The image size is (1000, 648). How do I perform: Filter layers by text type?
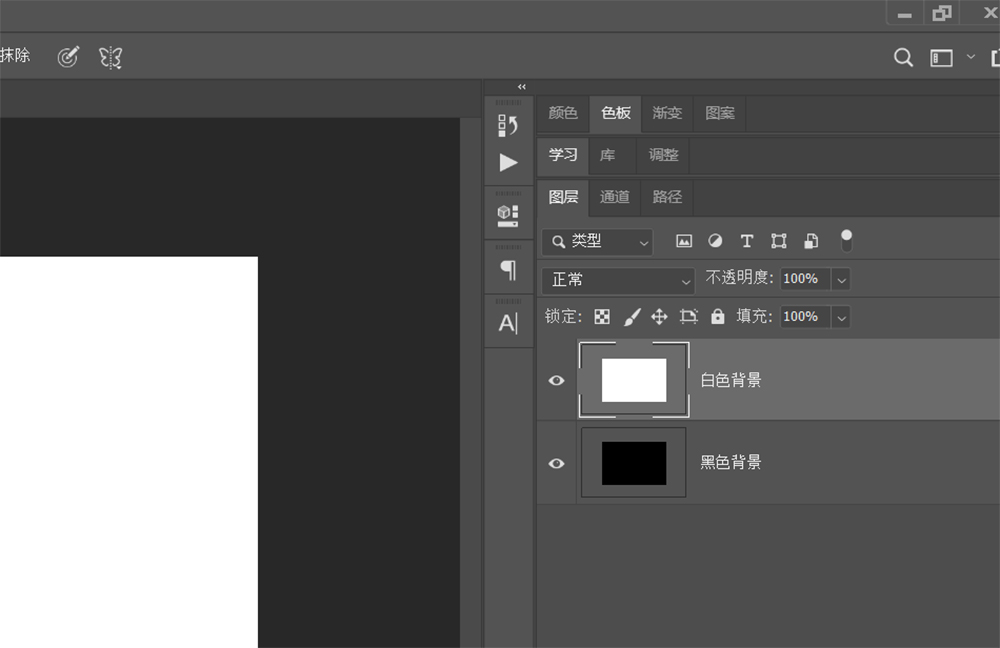click(x=746, y=241)
